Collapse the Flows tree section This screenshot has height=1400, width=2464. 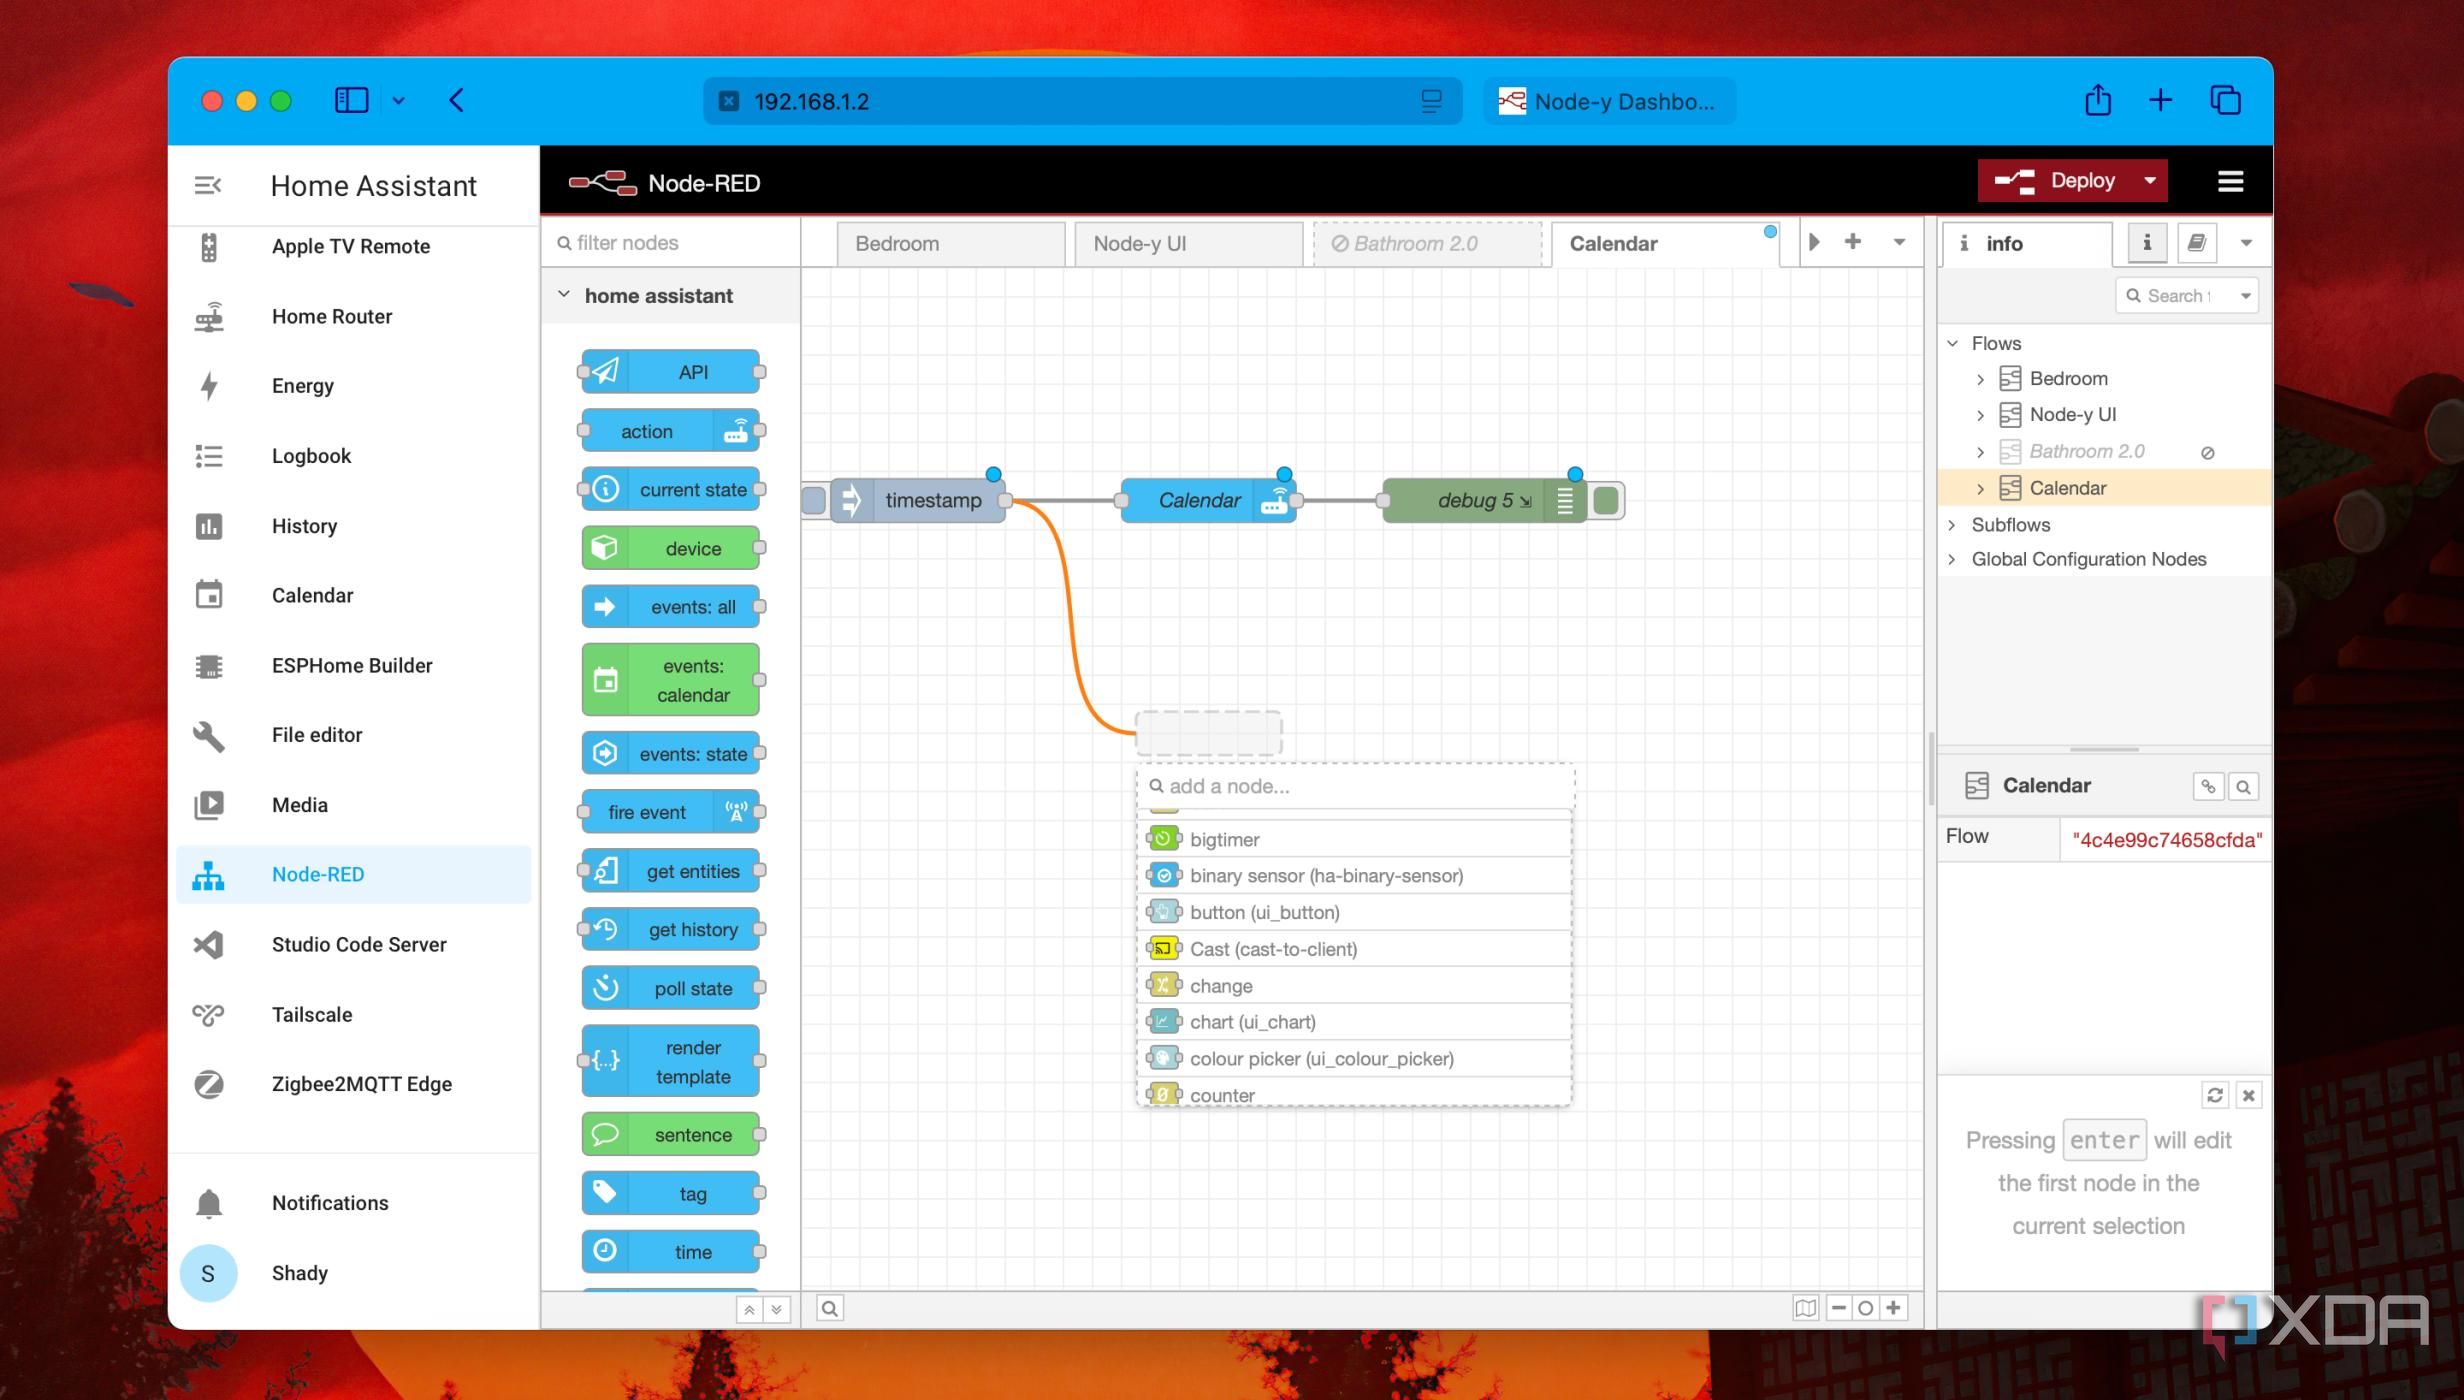(1952, 343)
